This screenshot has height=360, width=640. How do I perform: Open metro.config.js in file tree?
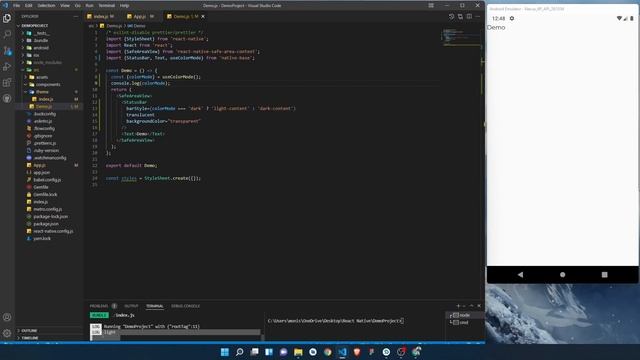[47, 209]
